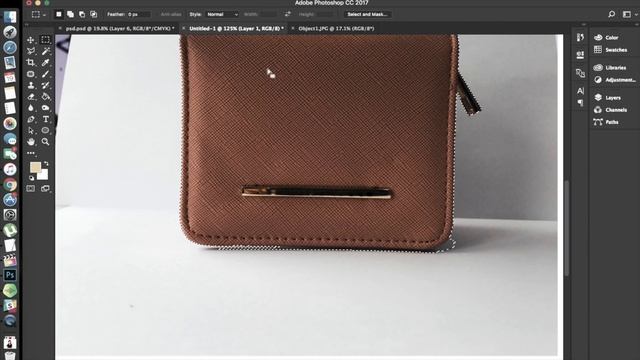This screenshot has width=640, height=360.
Task: Set the foreground color swatch
Action: click(x=35, y=167)
